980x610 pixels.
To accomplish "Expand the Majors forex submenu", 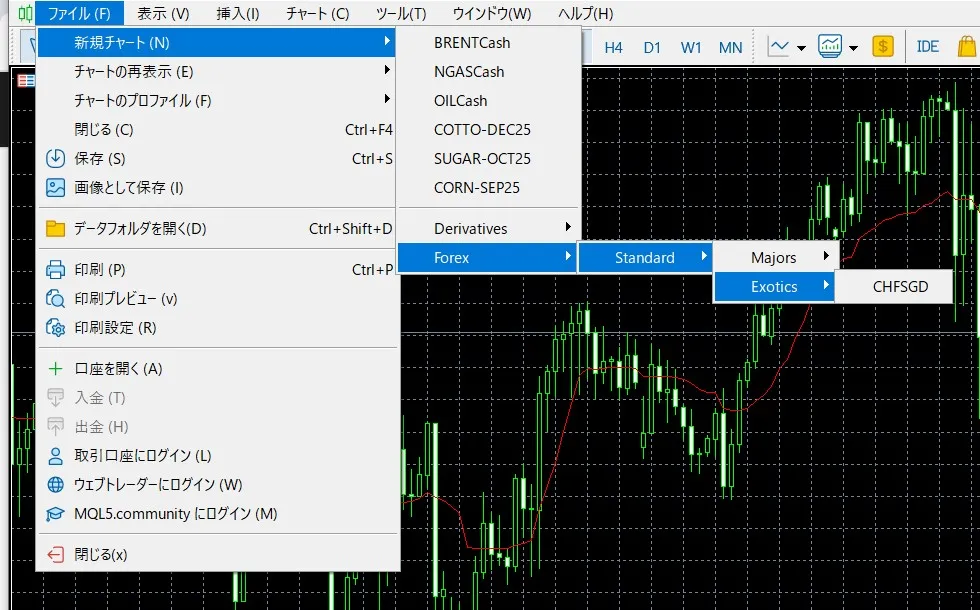I will pos(775,258).
